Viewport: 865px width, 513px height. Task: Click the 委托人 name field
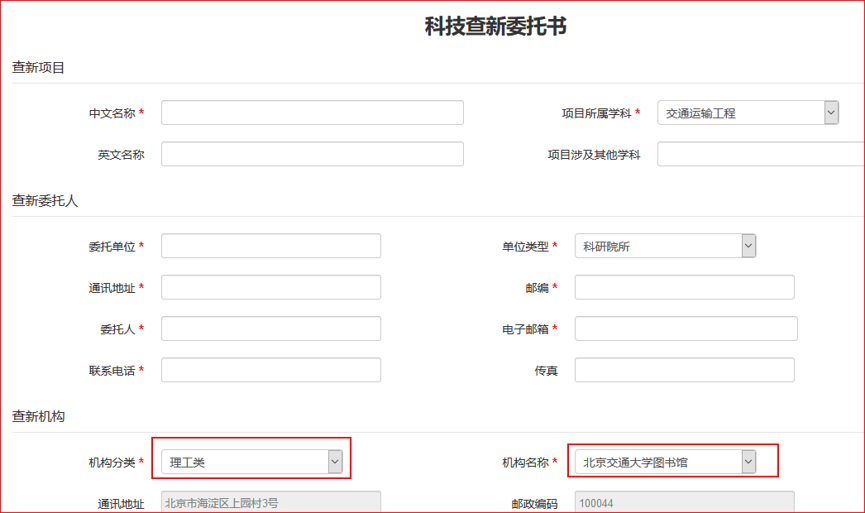tap(271, 329)
